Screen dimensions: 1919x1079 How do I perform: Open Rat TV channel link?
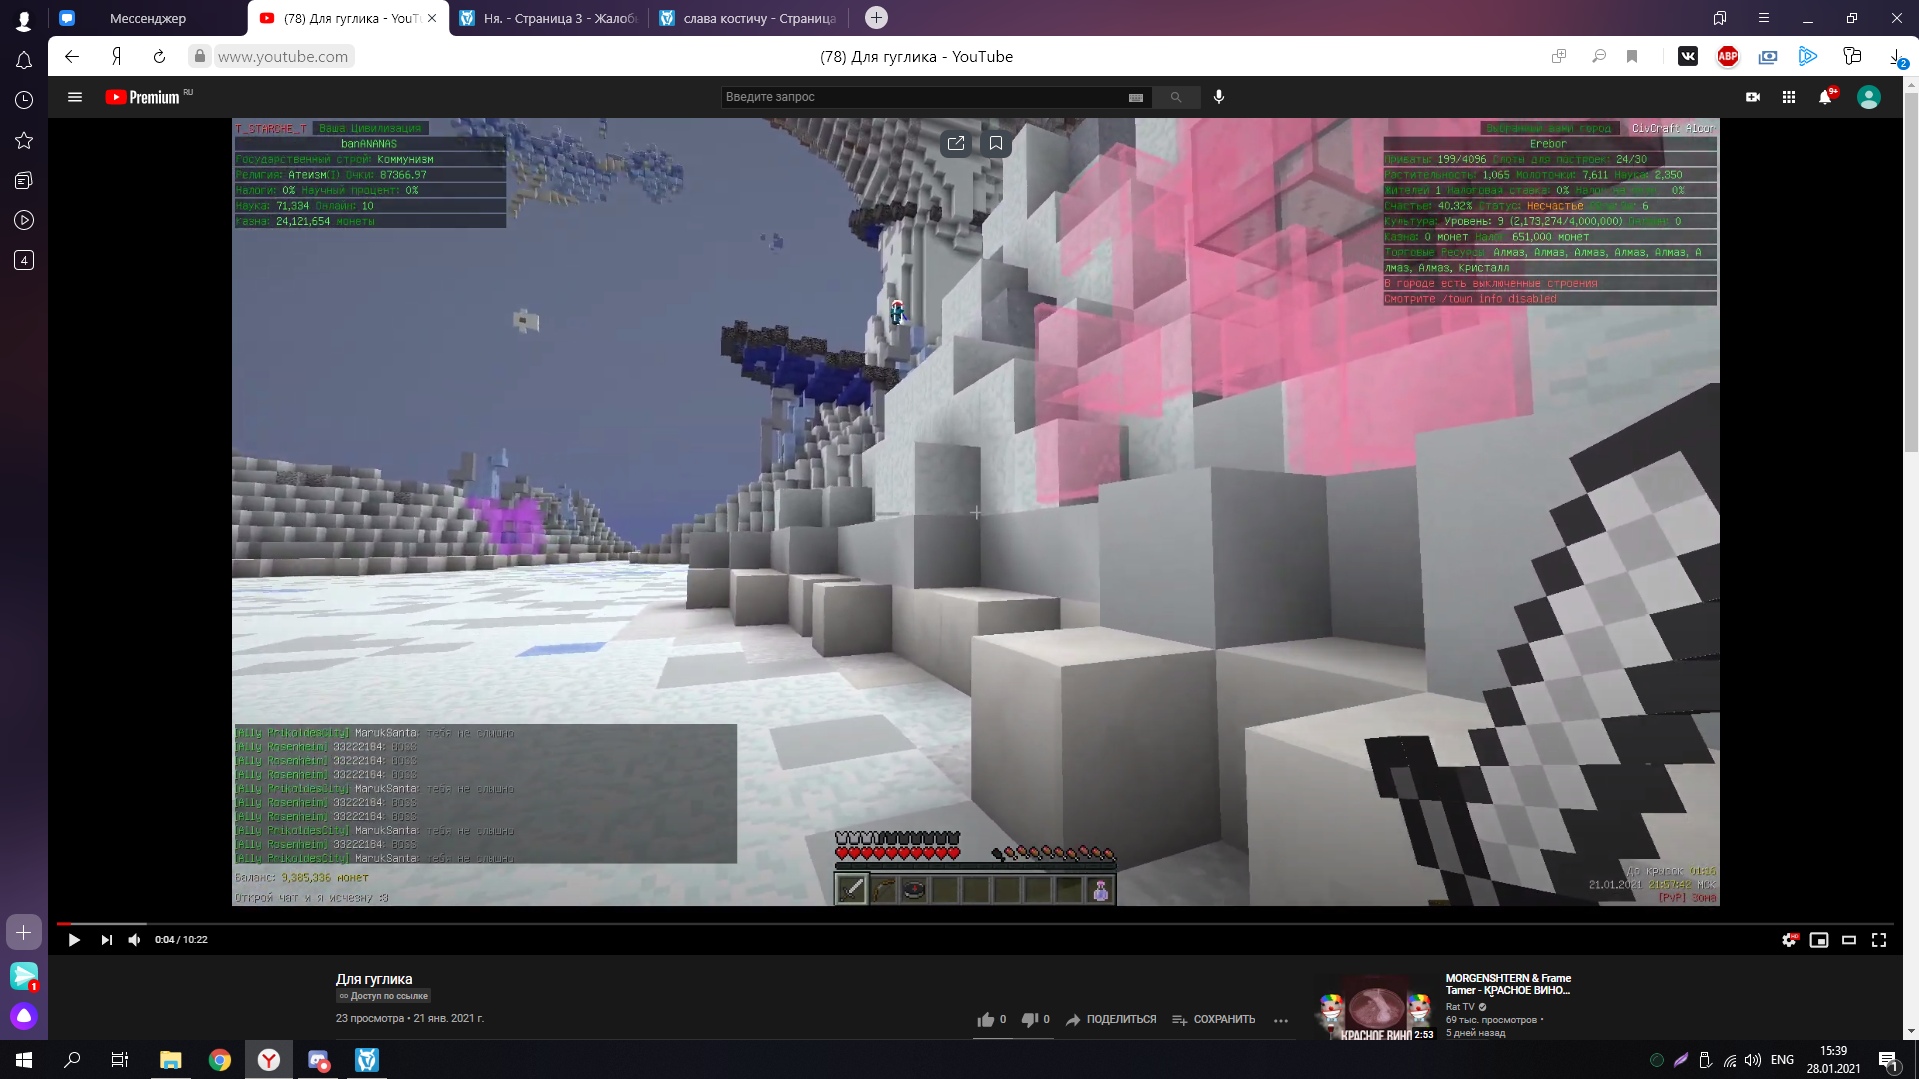click(1460, 1007)
